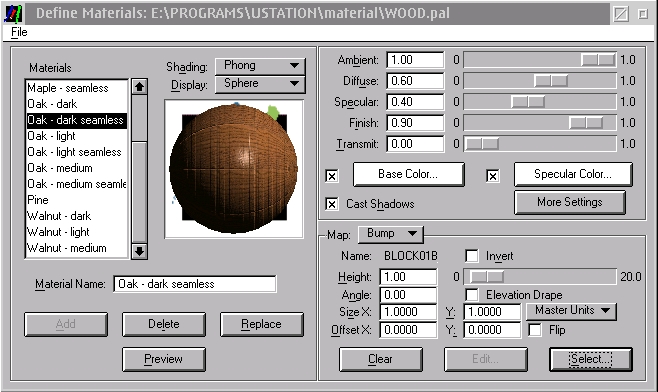Click the sphere material preview image
This screenshot has width=658, height=392.
pos(234,169)
